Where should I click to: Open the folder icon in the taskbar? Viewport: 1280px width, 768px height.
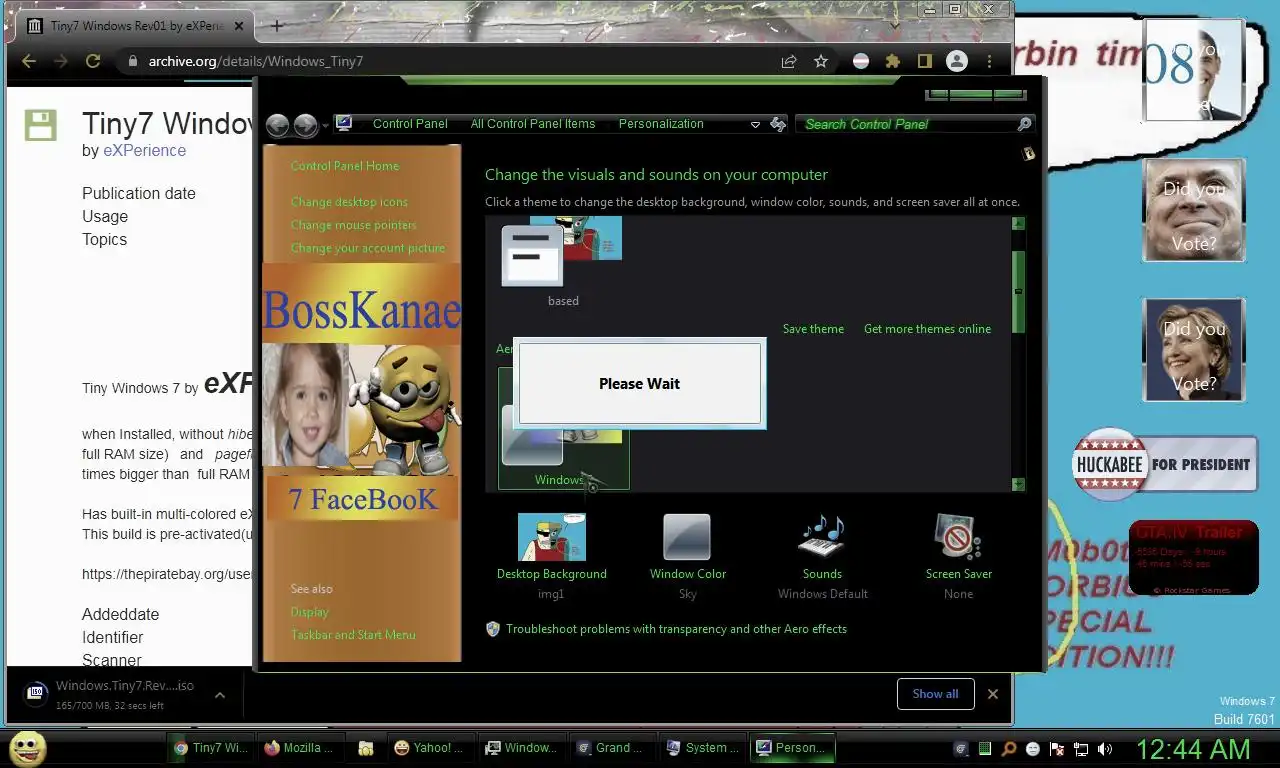[366, 748]
